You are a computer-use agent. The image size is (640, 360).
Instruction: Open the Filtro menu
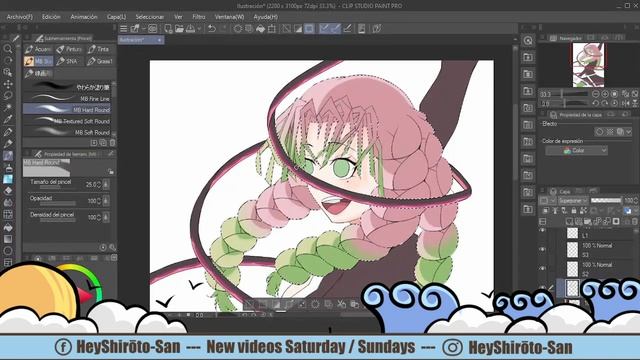click(x=199, y=17)
